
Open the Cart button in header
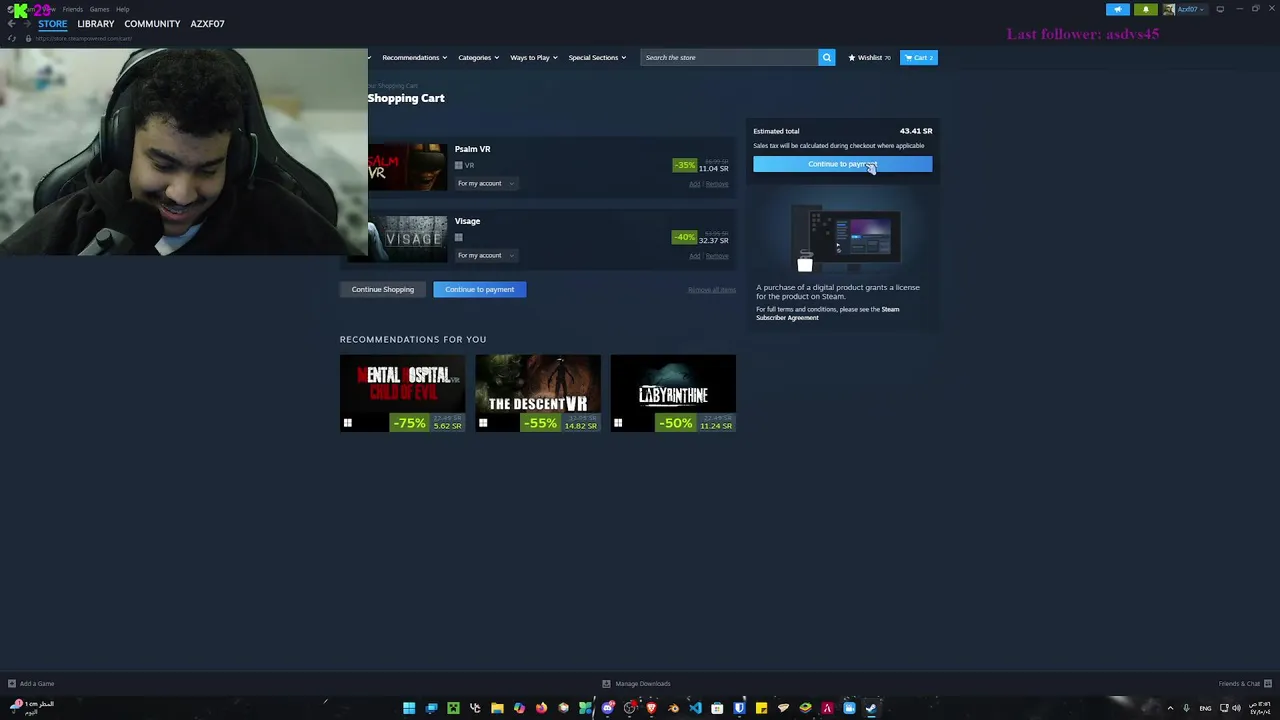pos(918,57)
